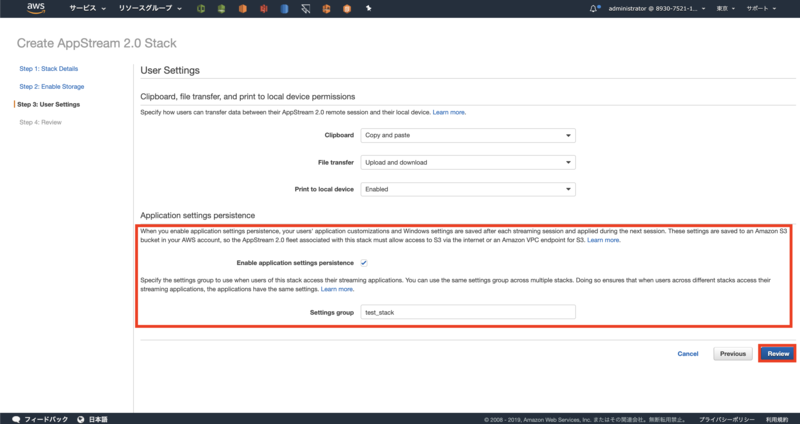This screenshot has width=800, height=424.
Task: Select Step 4: Review in sidebar
Action: point(40,122)
